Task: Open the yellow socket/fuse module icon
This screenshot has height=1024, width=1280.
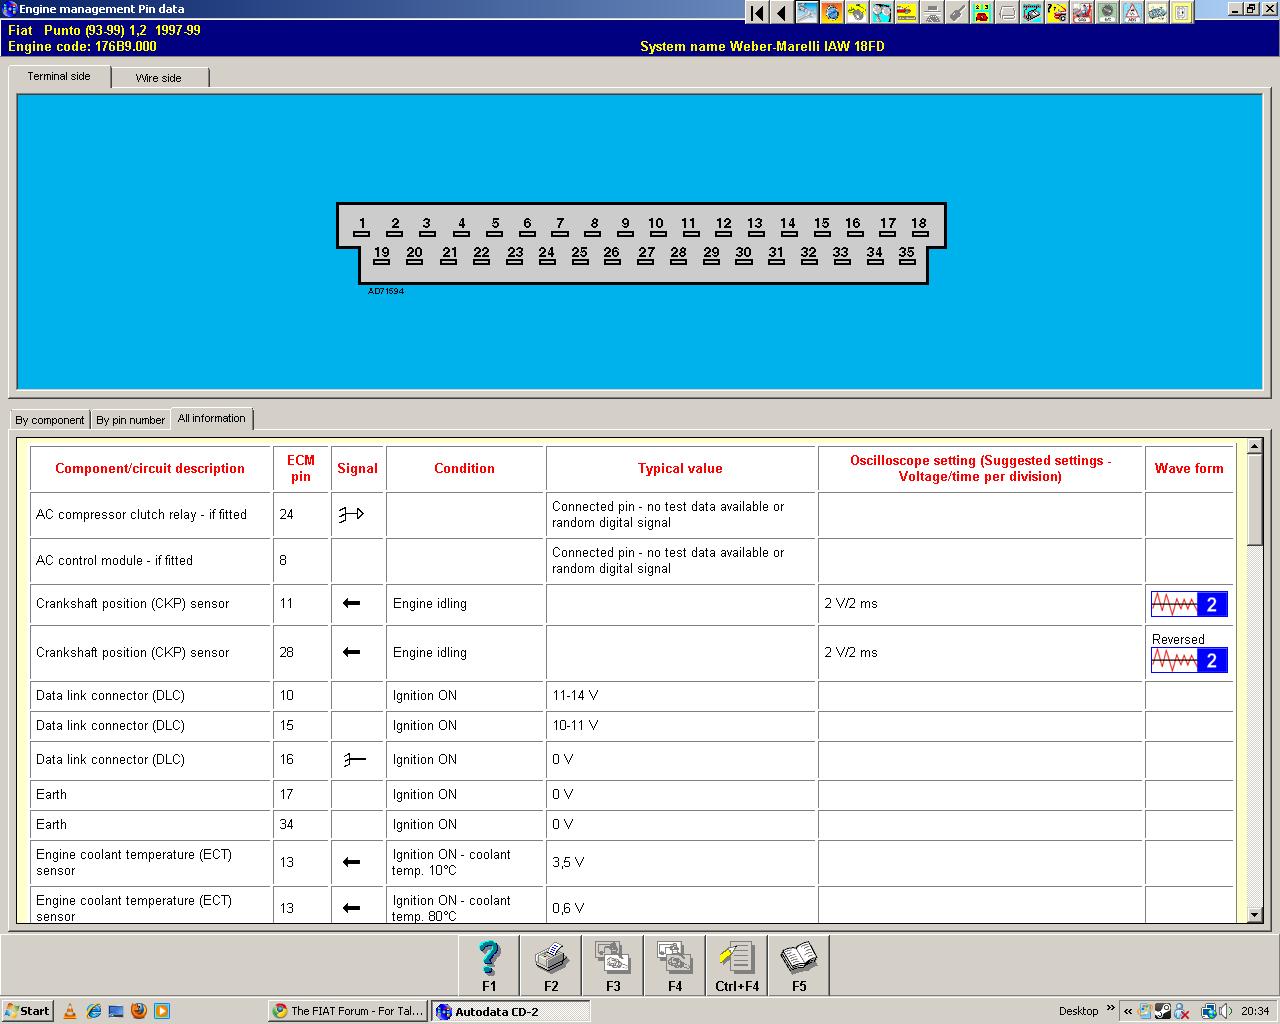Action: (x=1182, y=13)
